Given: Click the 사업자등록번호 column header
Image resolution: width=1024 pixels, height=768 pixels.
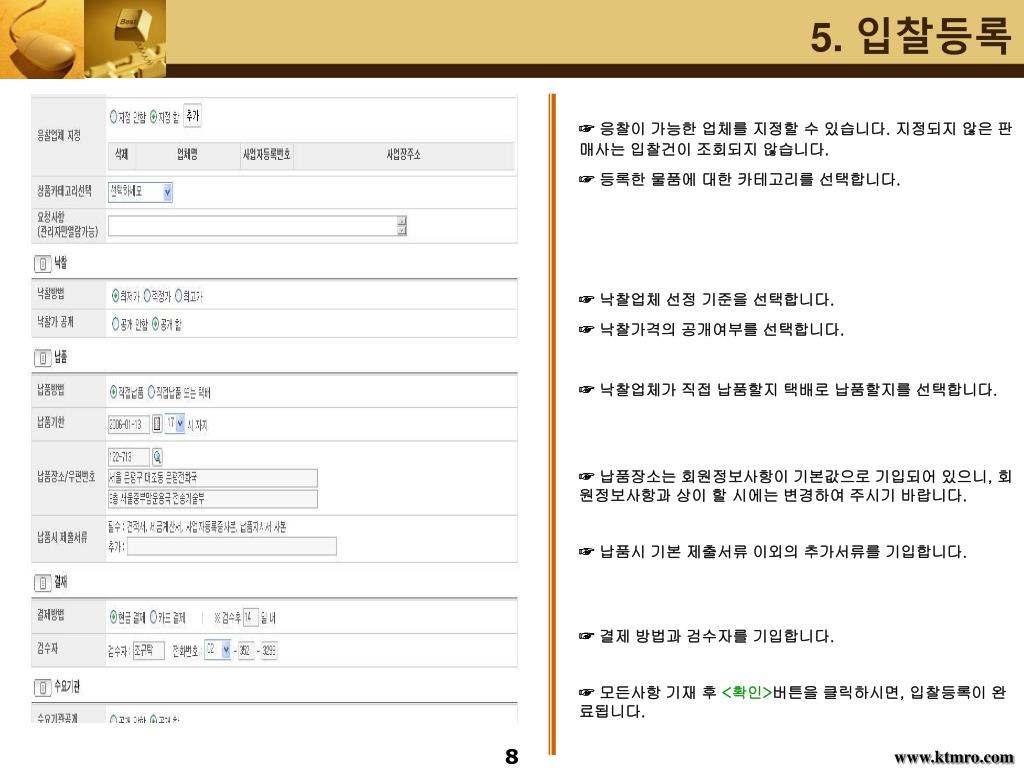Looking at the screenshot, I should pos(266,155).
